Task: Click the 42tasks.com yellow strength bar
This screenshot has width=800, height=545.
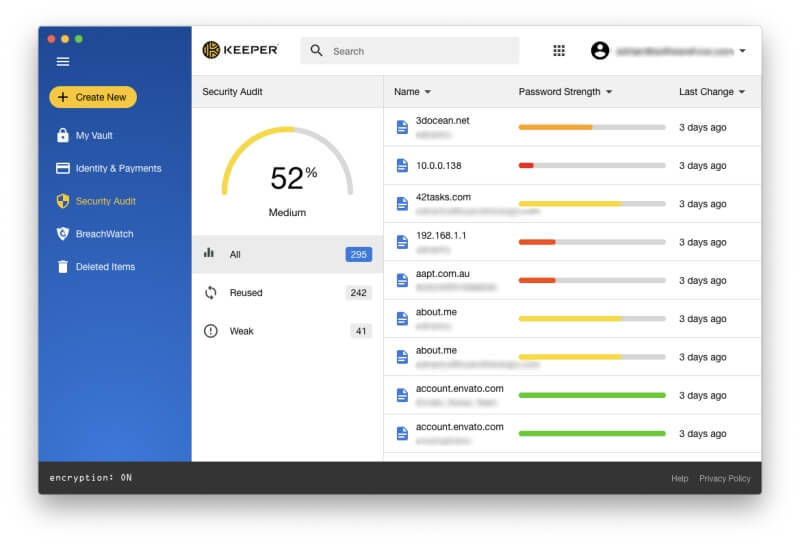Action: point(570,204)
